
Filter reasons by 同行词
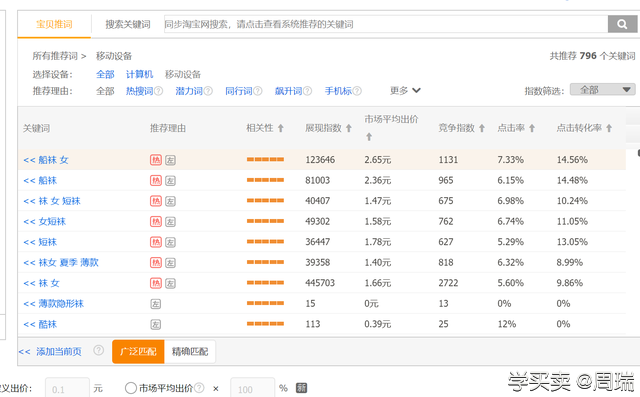click(x=239, y=91)
